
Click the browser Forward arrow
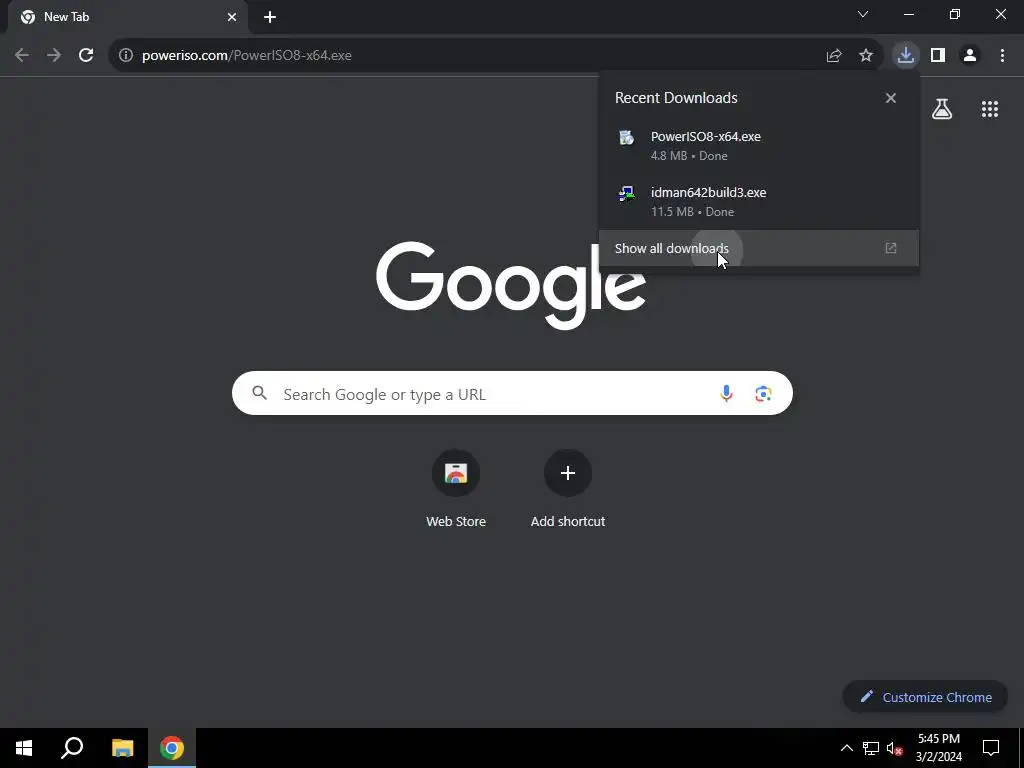[54, 56]
